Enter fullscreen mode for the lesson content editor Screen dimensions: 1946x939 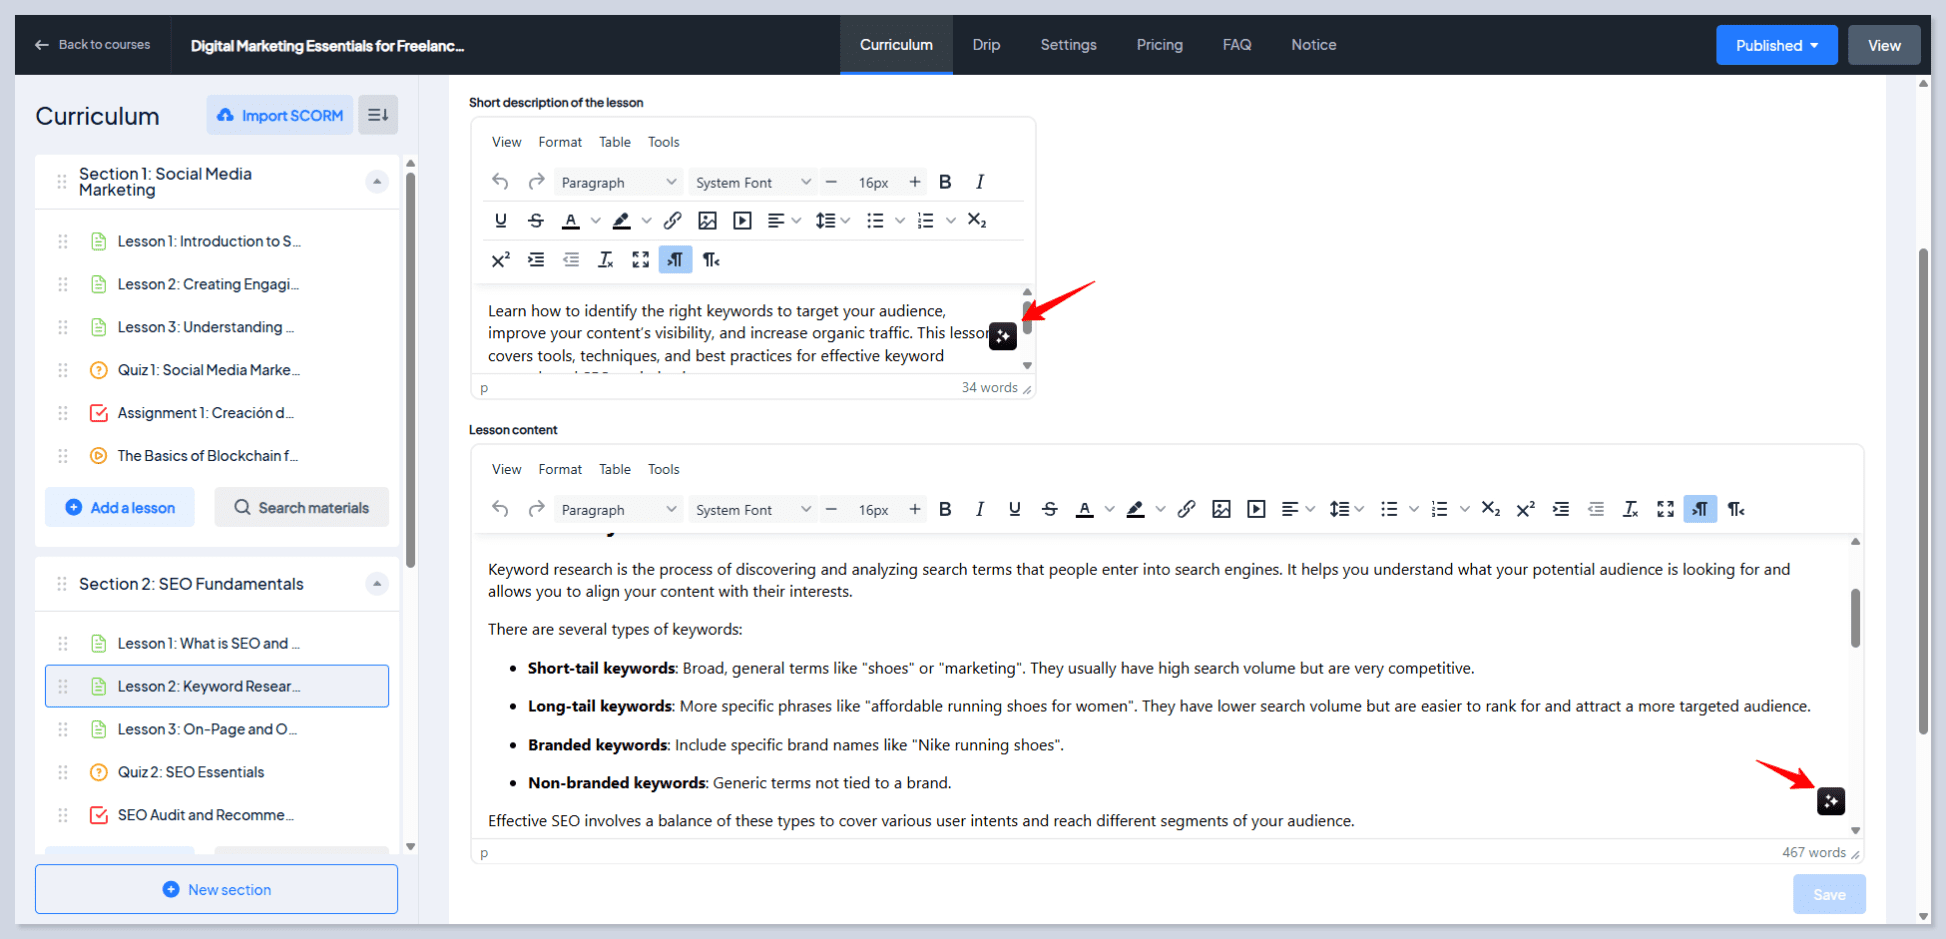(x=1665, y=509)
